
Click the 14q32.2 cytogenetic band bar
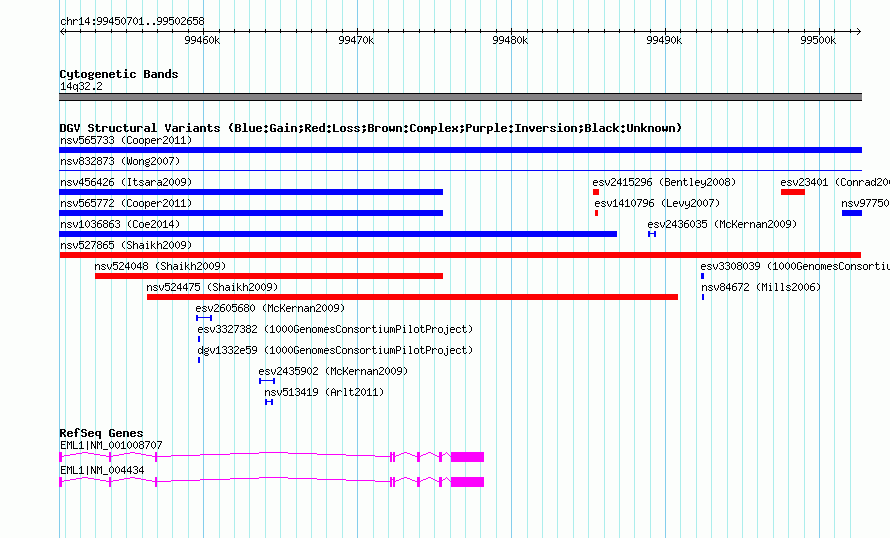(460, 97)
